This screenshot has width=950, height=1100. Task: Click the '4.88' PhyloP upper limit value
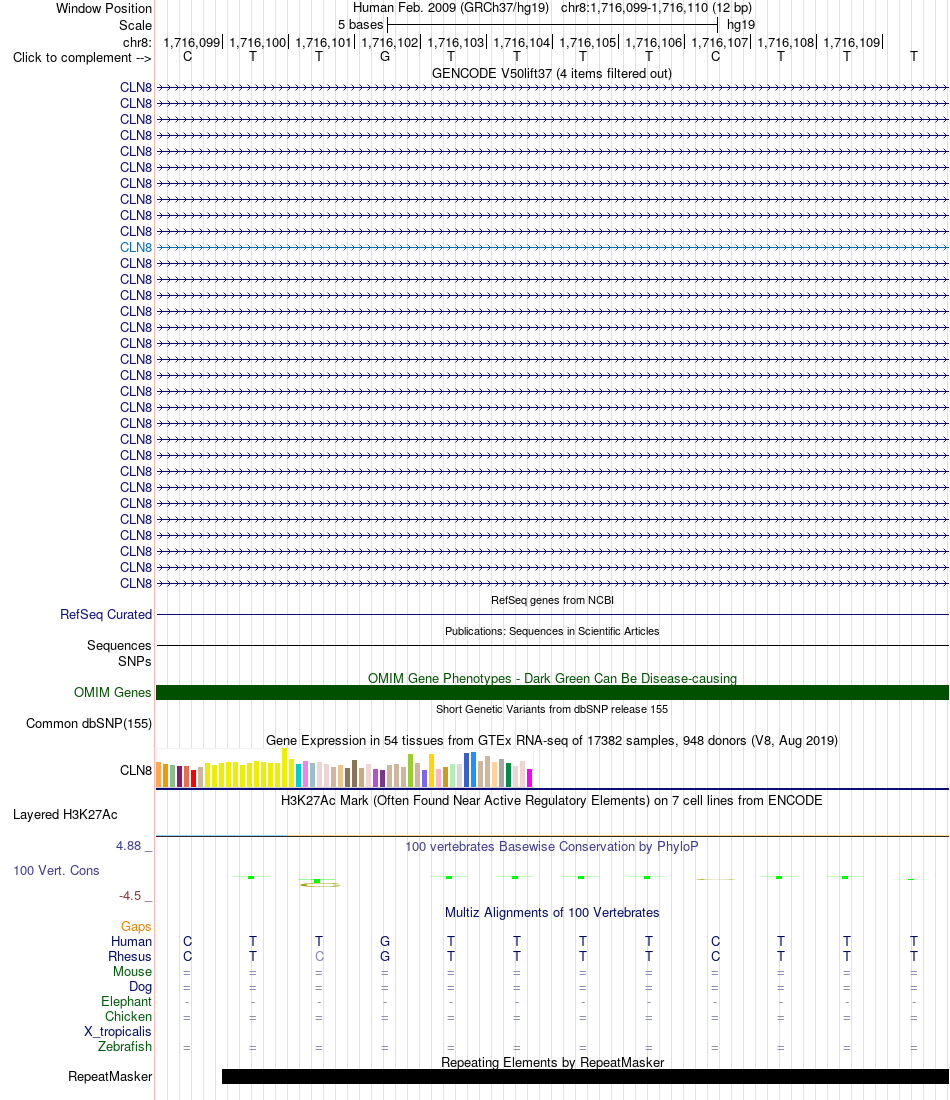[x=128, y=846]
